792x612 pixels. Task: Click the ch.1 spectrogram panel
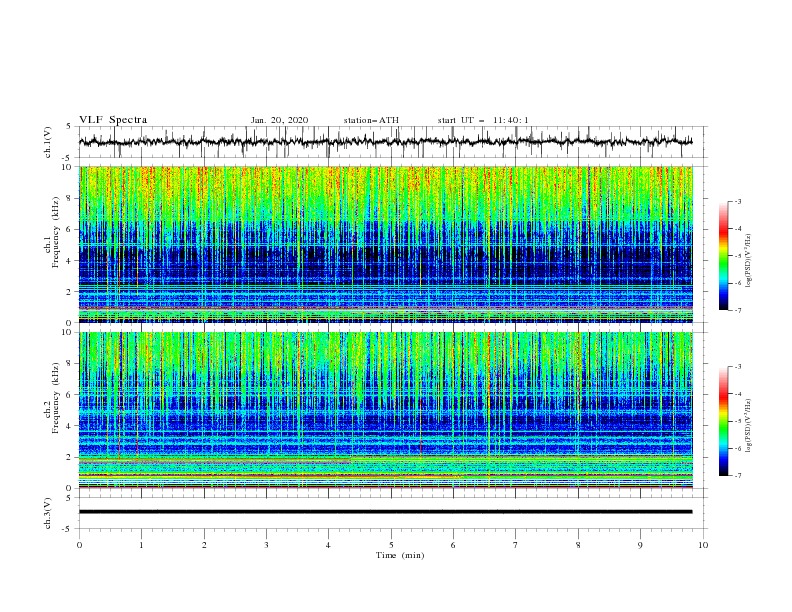coord(386,244)
